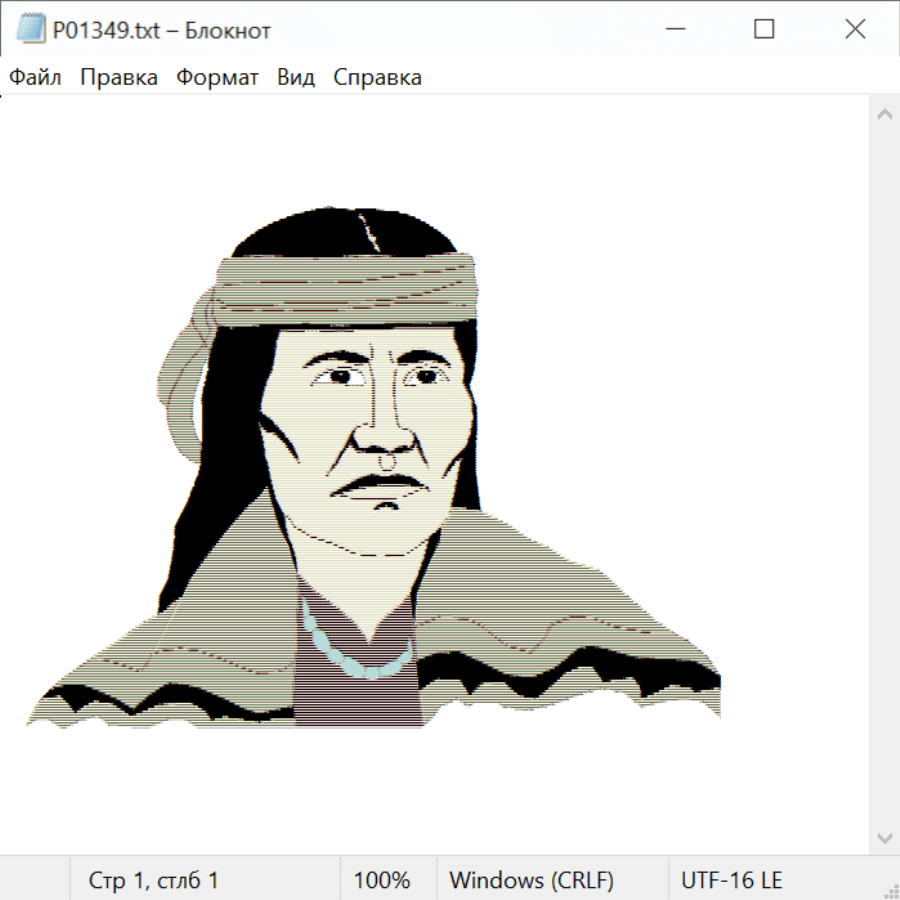Minimize the Блокнот window
Viewport: 900px width, 900px height.
pos(673,30)
